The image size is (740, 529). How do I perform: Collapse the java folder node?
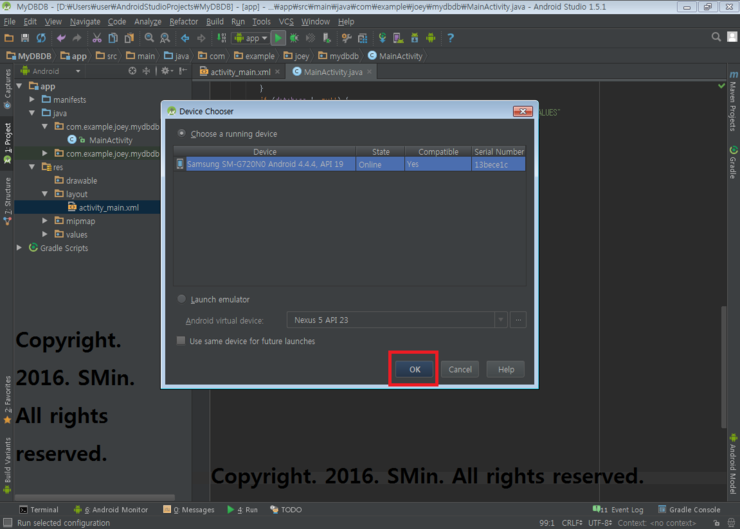(32, 113)
